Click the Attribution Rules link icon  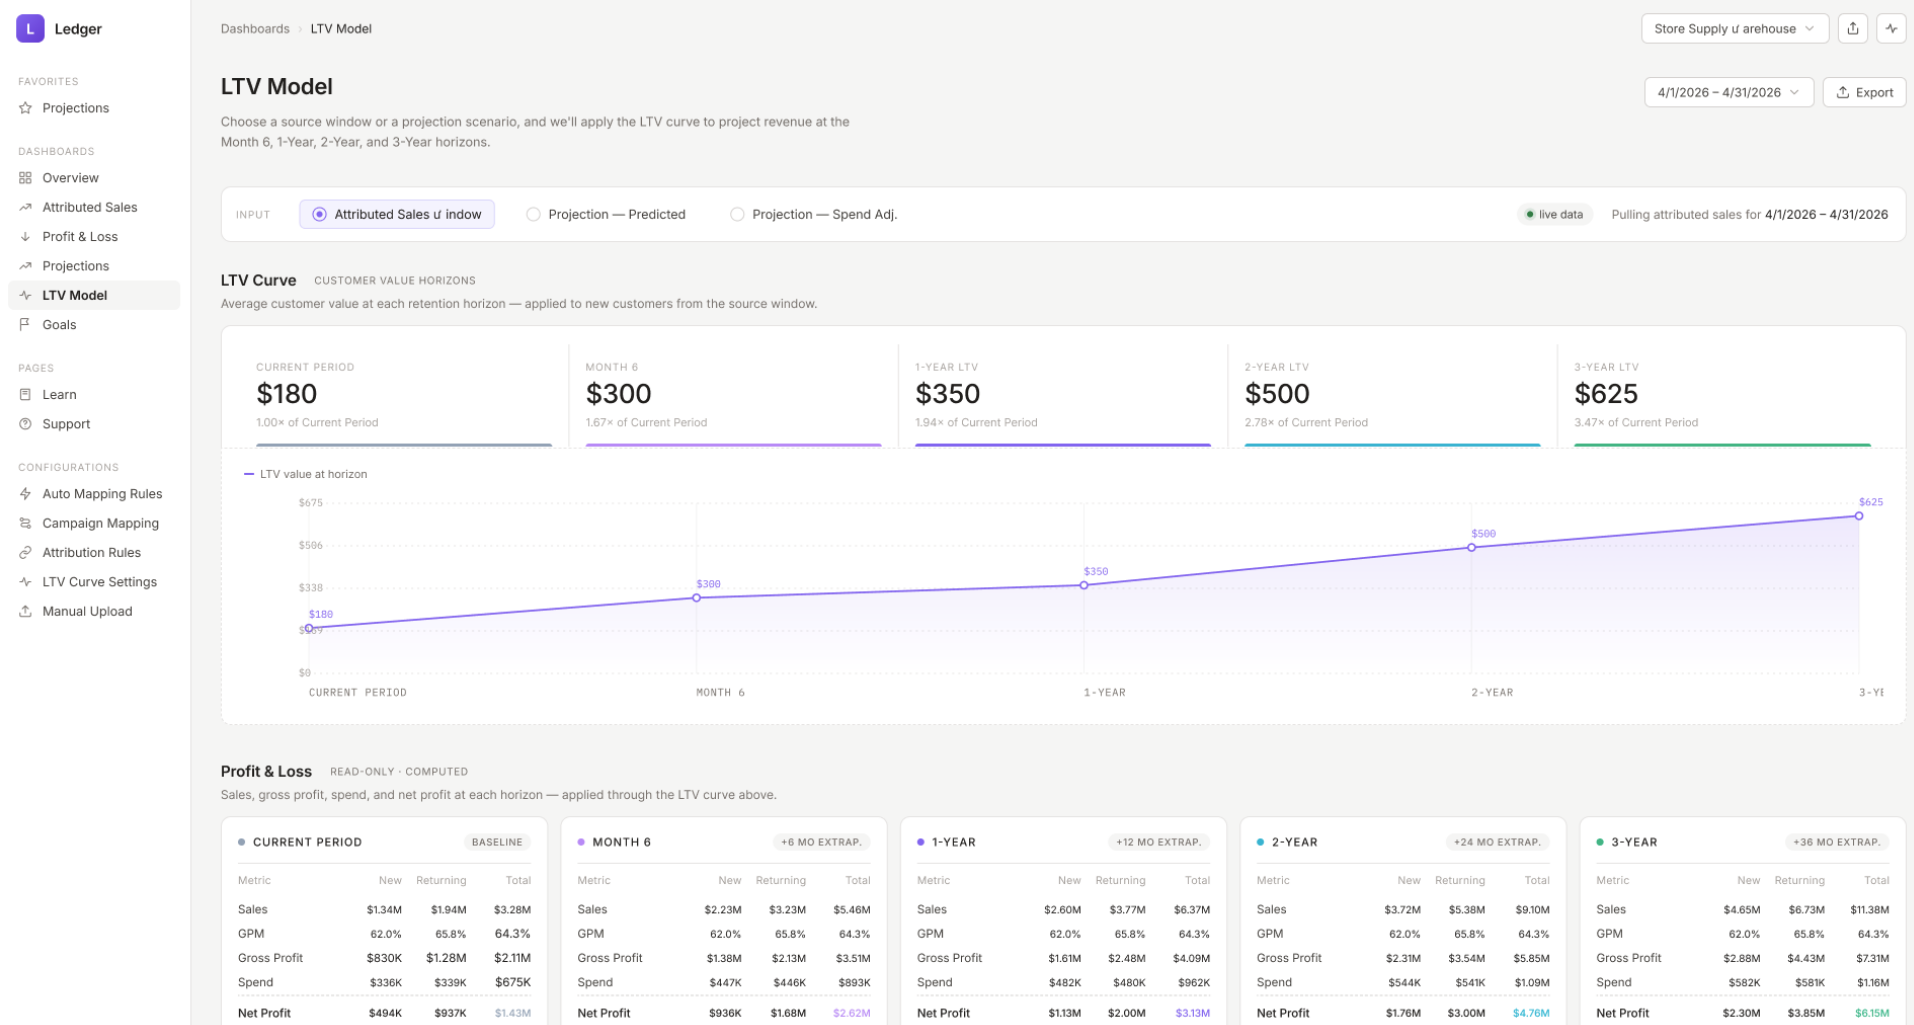click(26, 553)
